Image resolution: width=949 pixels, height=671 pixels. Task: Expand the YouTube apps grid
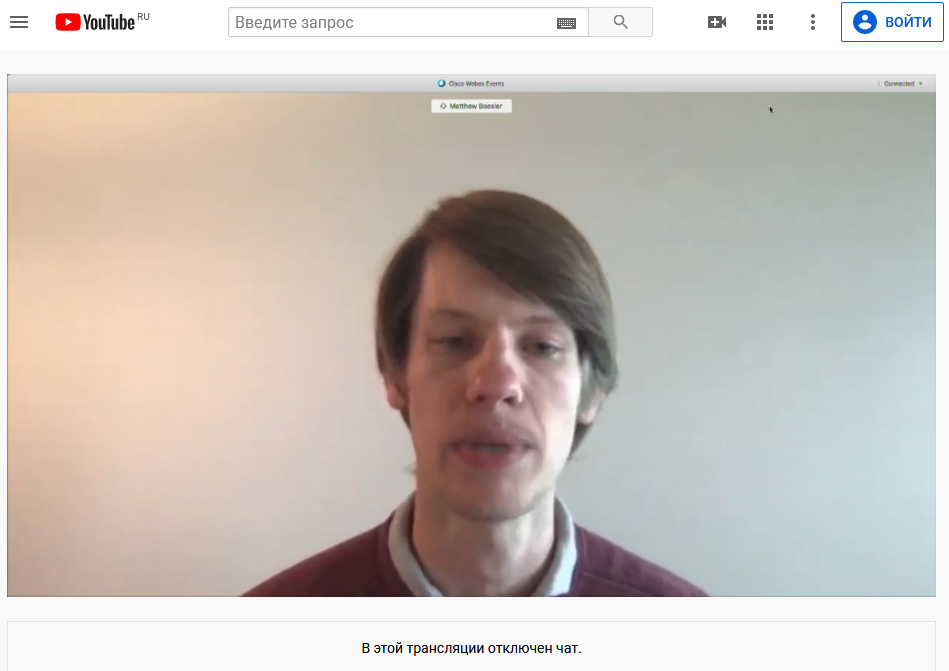(x=764, y=22)
